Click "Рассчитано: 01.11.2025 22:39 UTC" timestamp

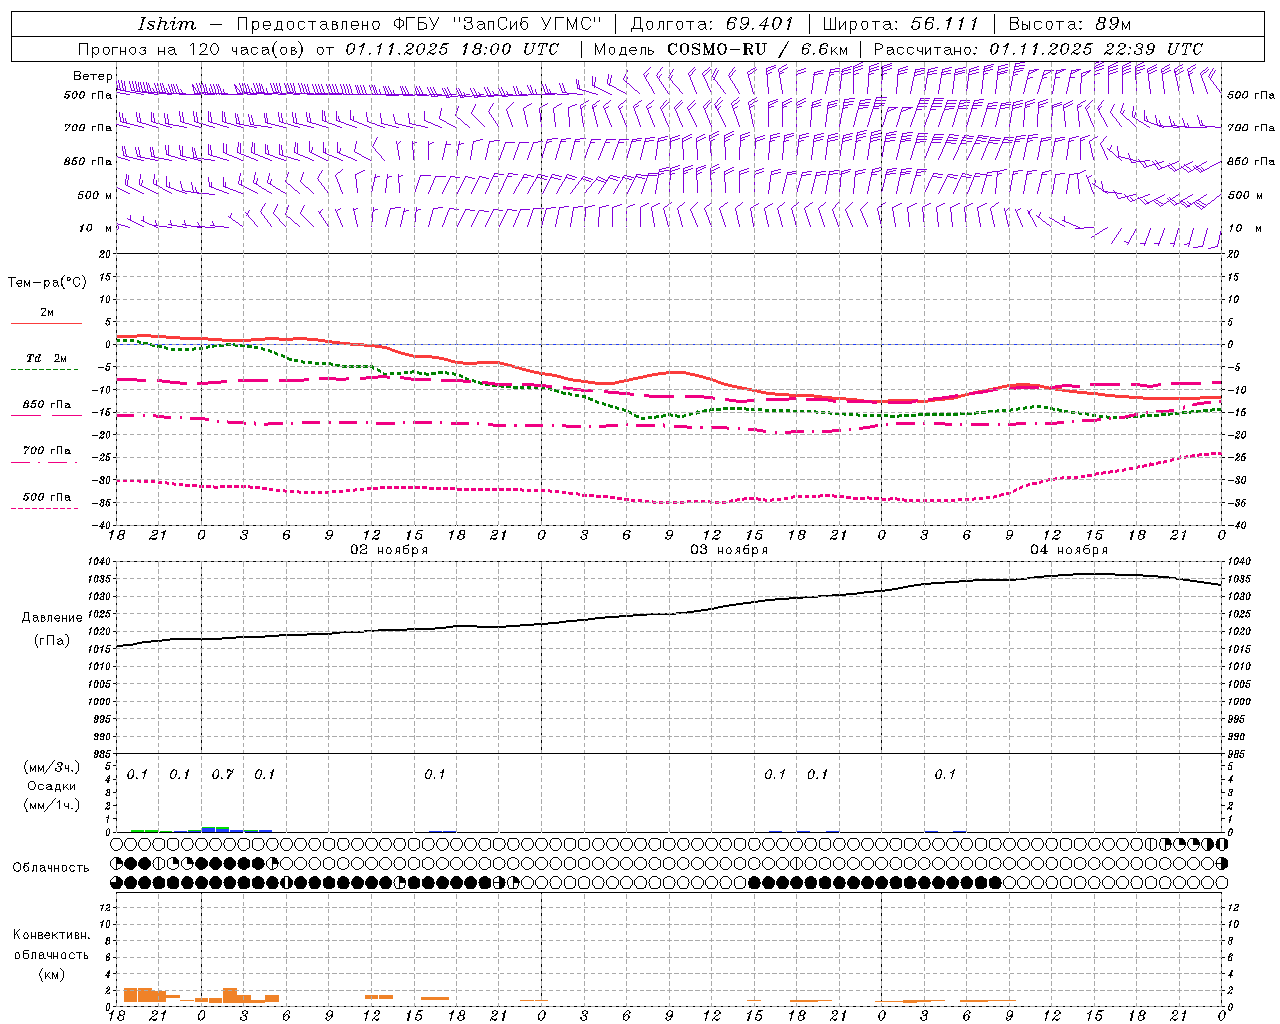(1039, 49)
